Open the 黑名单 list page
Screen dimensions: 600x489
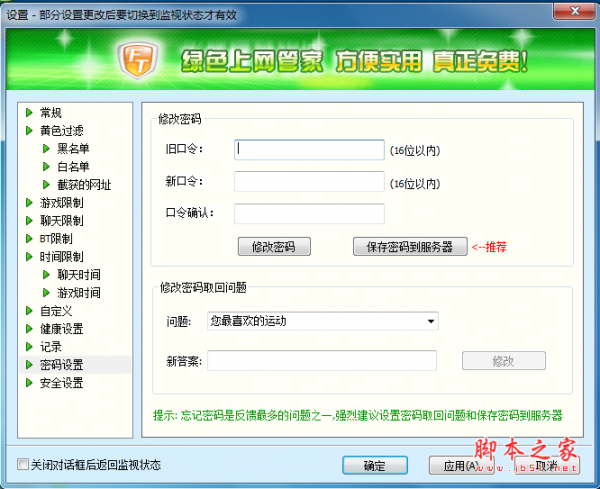click(x=73, y=148)
